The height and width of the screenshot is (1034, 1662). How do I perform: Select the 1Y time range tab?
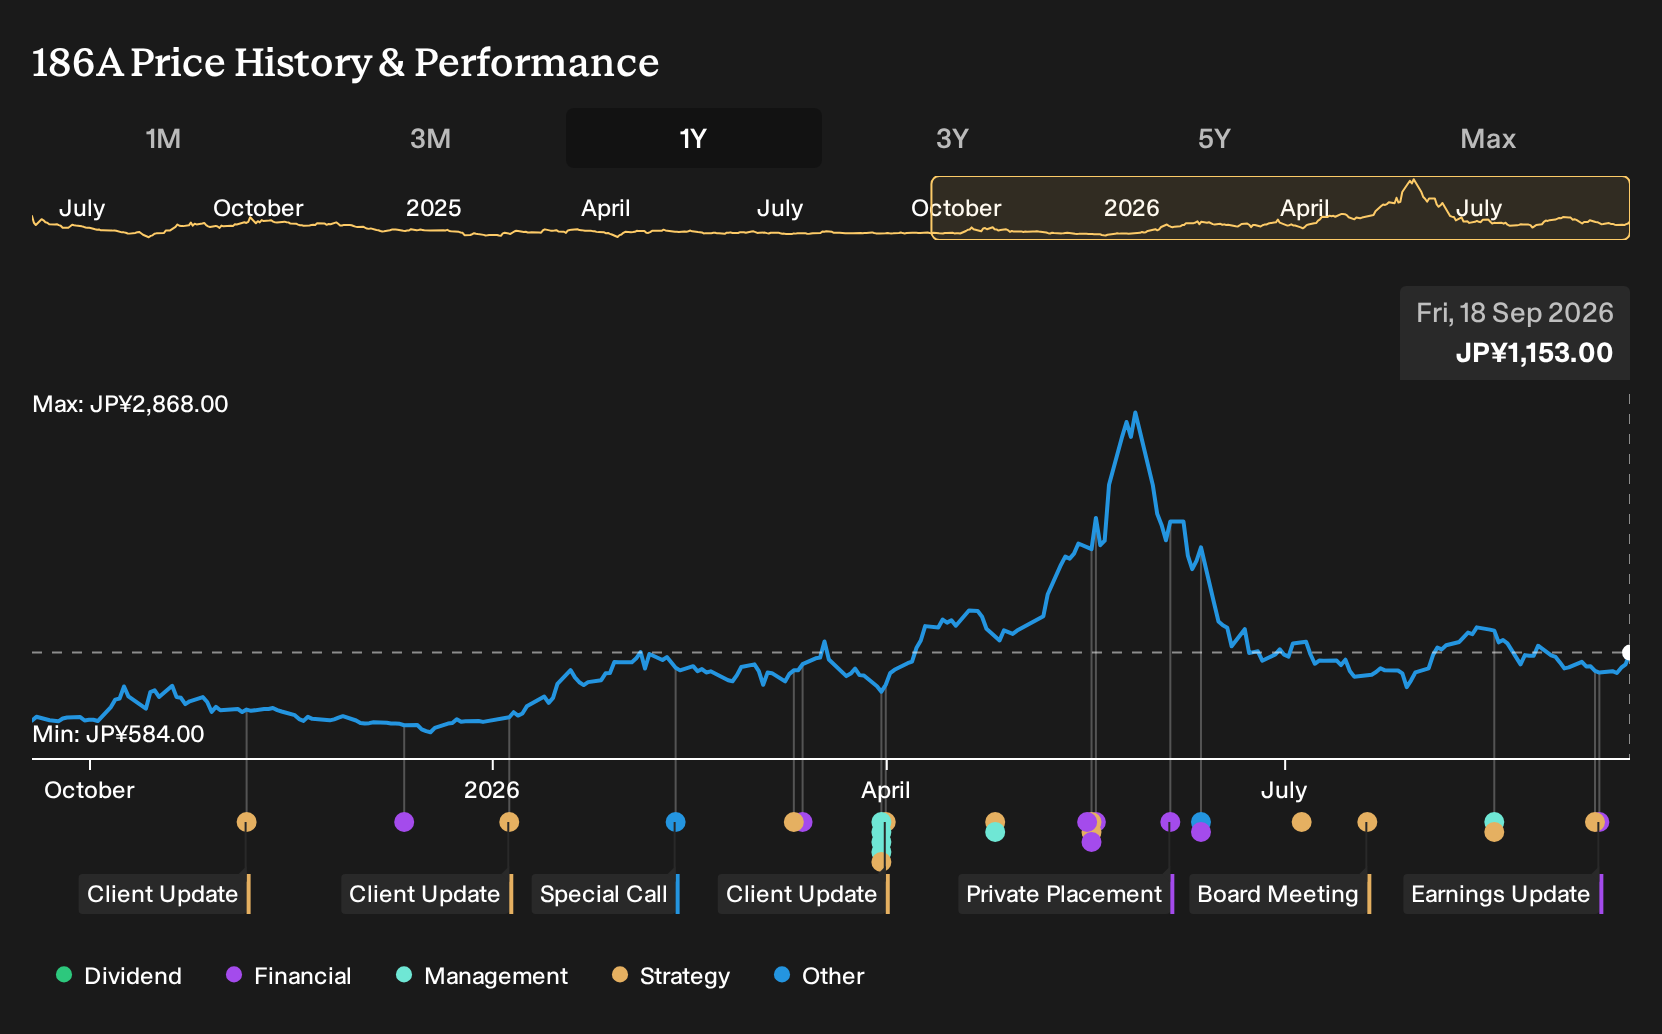(x=694, y=138)
